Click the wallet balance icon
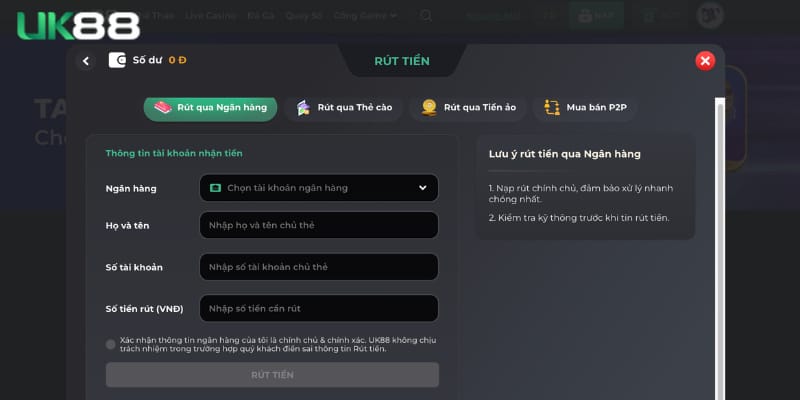Viewport: 800px width, 400px height. [x=117, y=60]
